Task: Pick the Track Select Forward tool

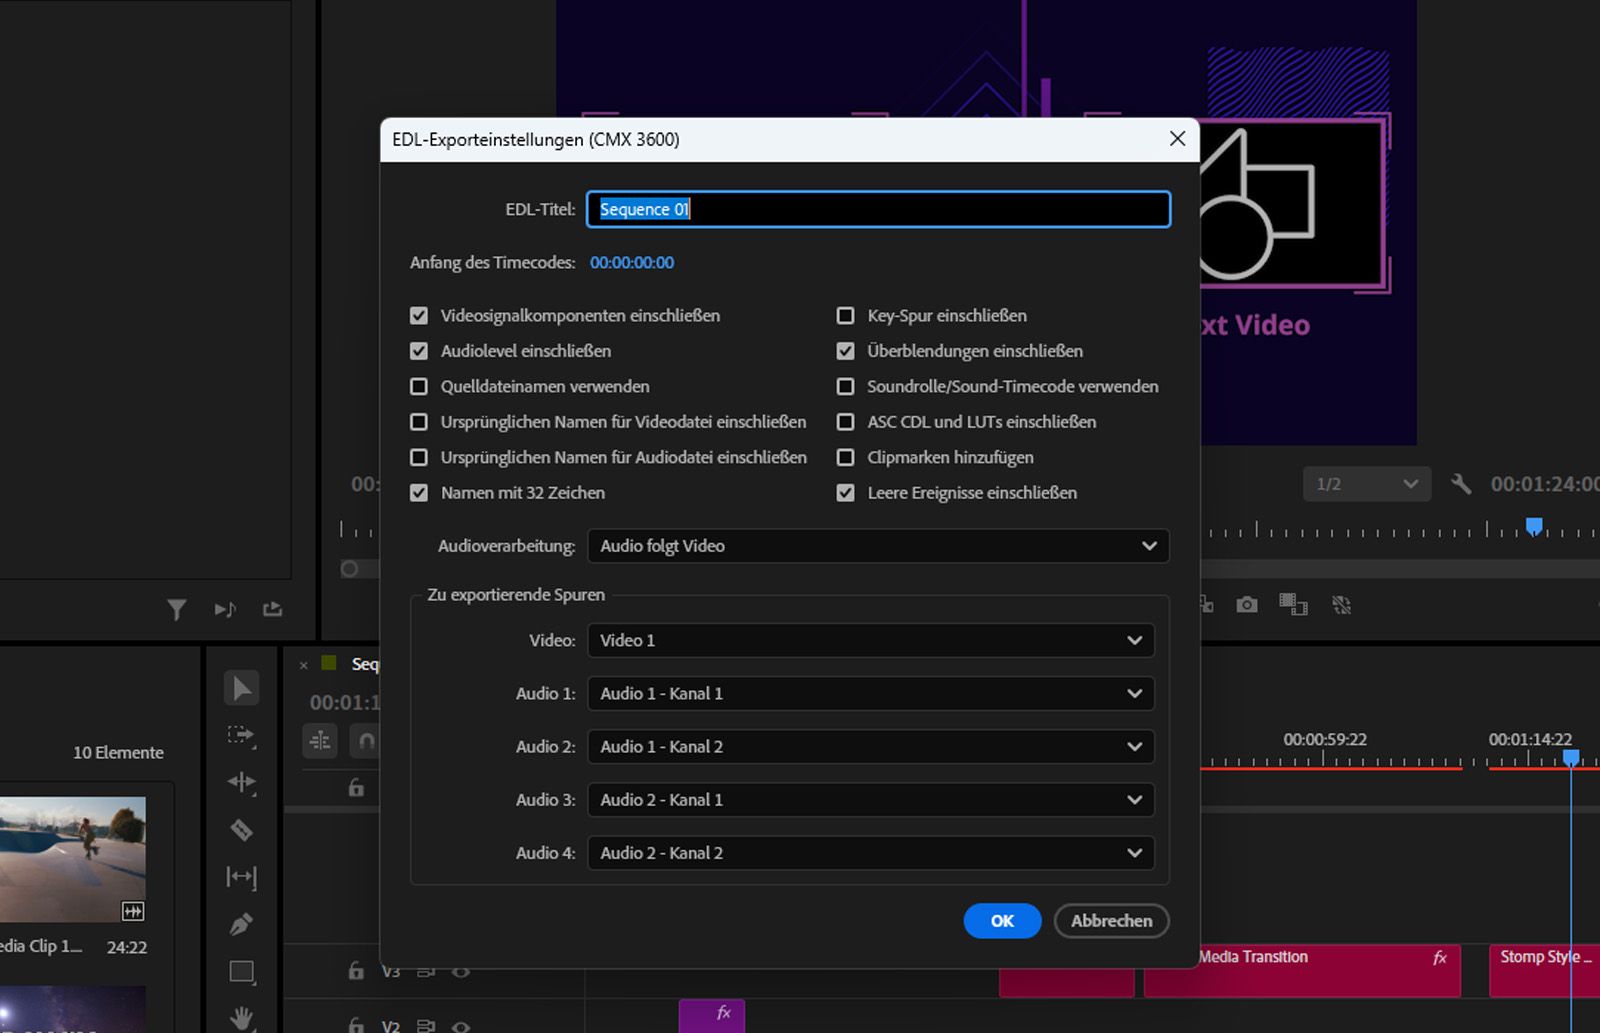Action: pyautogui.click(x=241, y=735)
